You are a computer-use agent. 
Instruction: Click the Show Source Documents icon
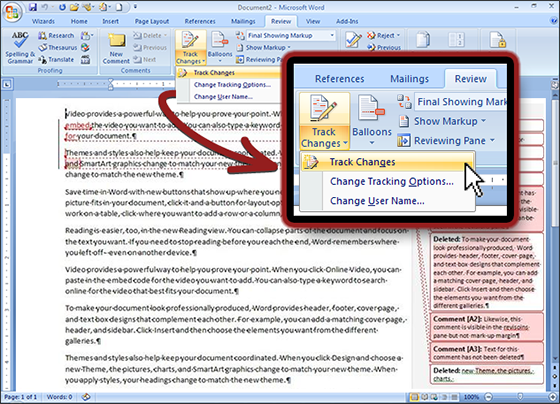(x=456, y=40)
